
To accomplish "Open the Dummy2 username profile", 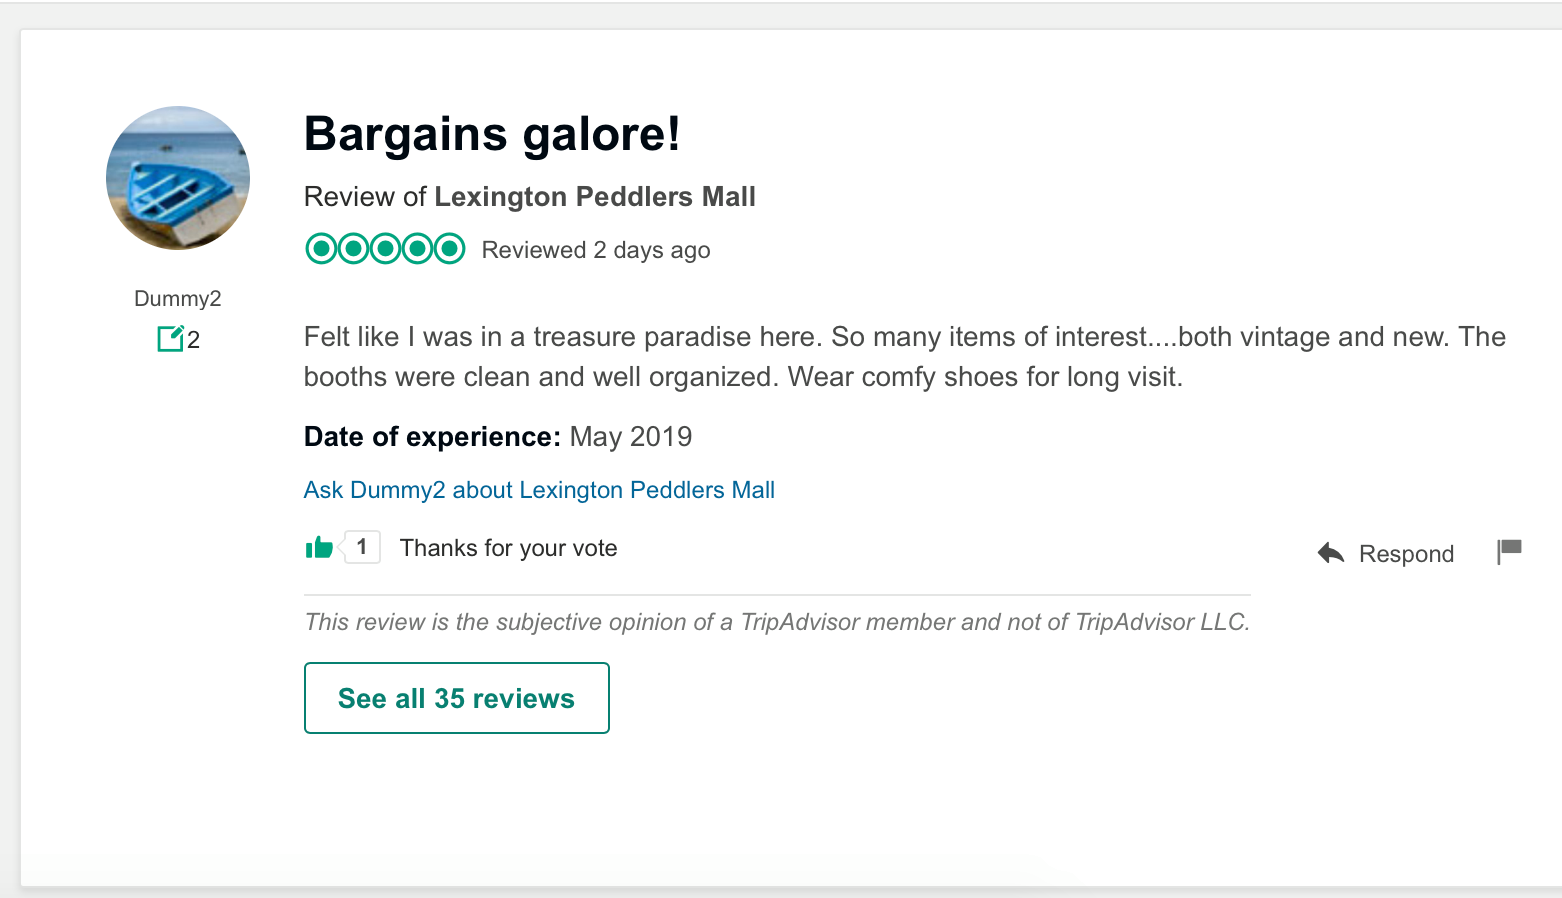I will coord(178,298).
